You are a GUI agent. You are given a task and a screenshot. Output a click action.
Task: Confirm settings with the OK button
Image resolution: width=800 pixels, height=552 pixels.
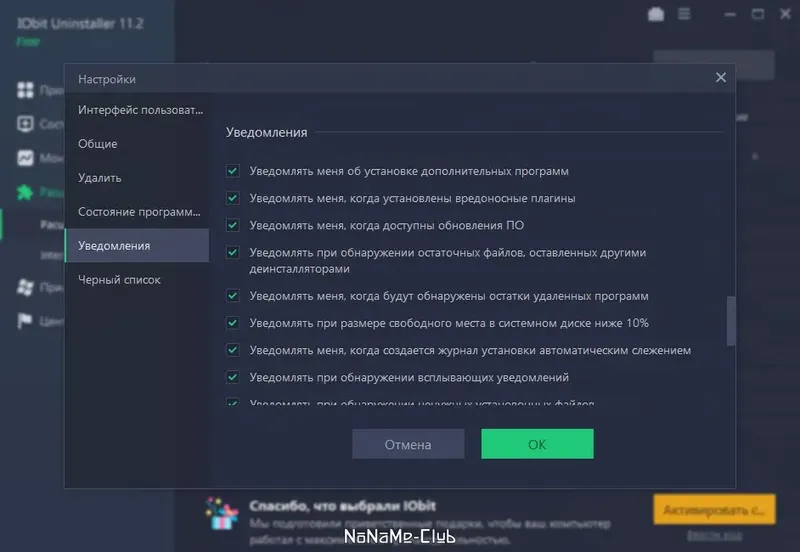point(537,444)
